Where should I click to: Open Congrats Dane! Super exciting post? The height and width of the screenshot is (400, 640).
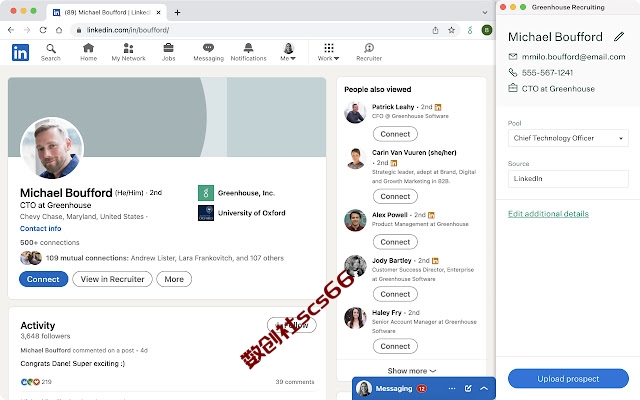click(x=73, y=363)
